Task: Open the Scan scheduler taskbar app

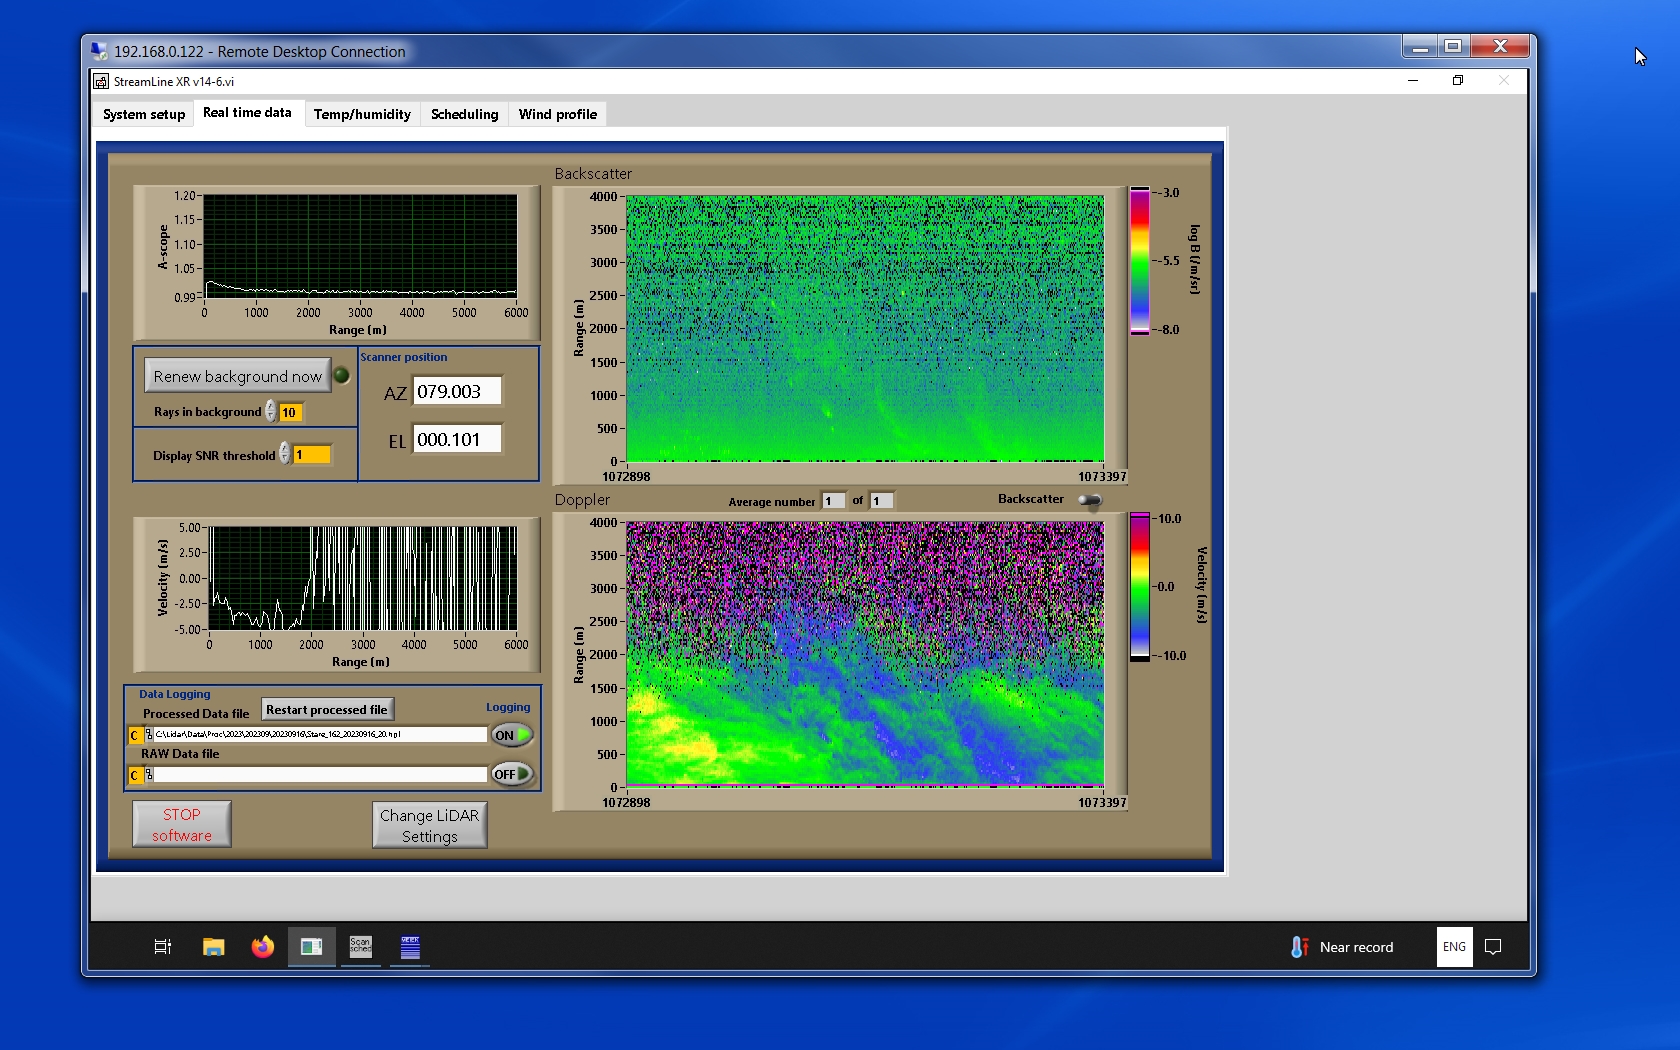Action: [360, 947]
